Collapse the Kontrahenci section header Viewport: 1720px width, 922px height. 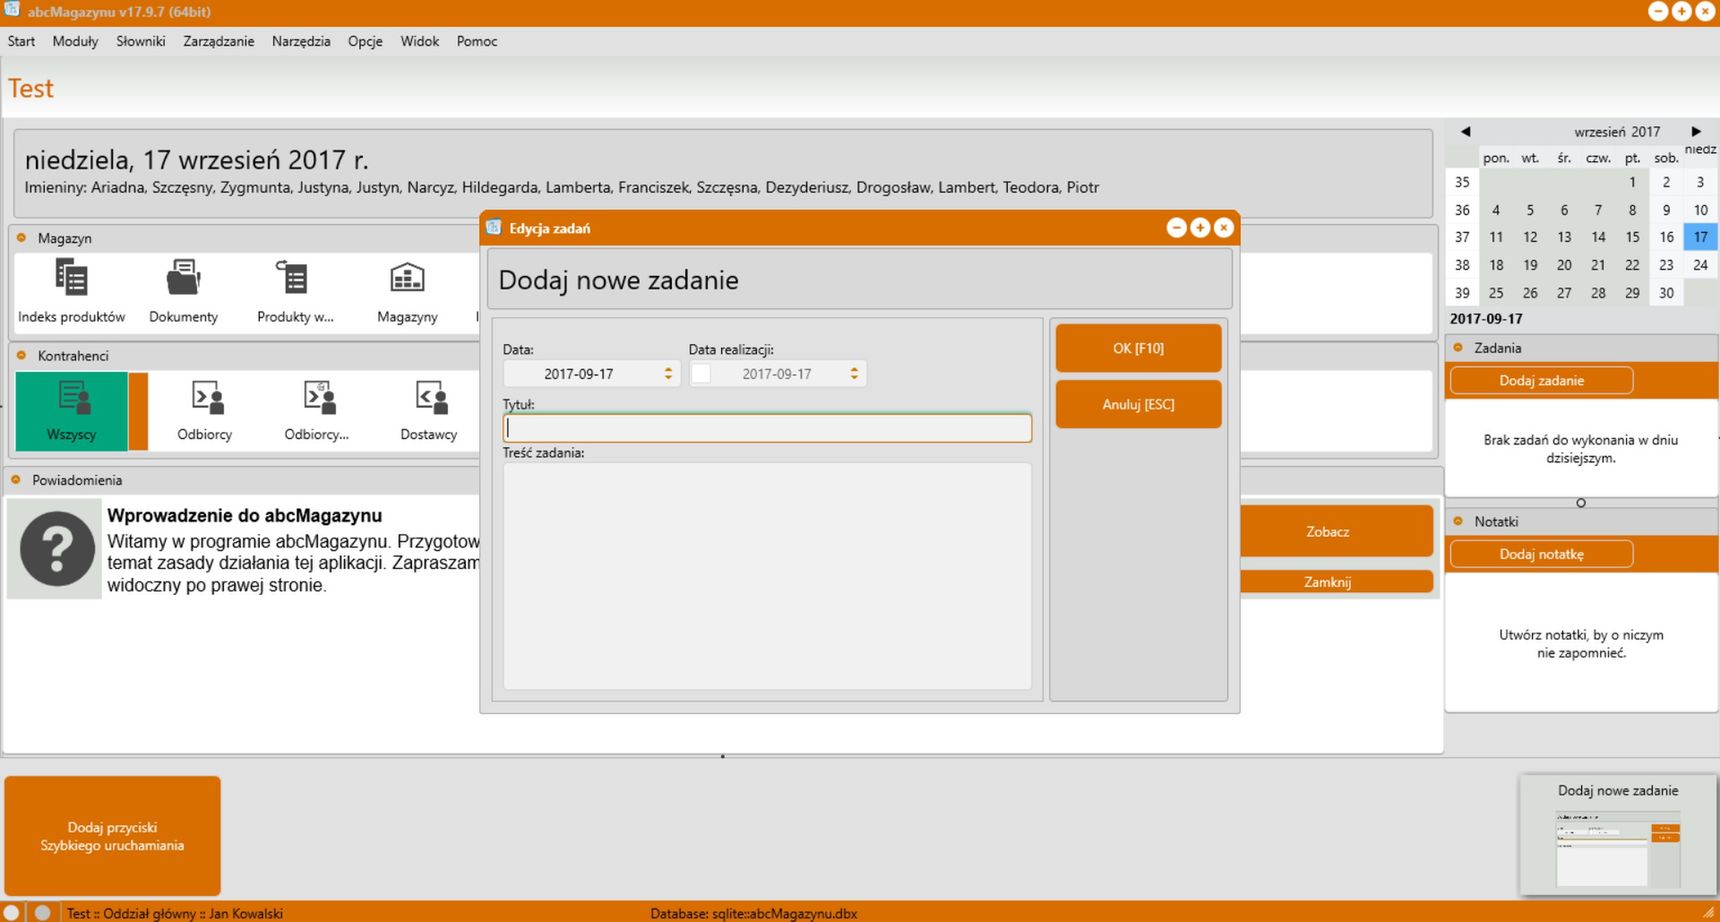[x=21, y=355]
